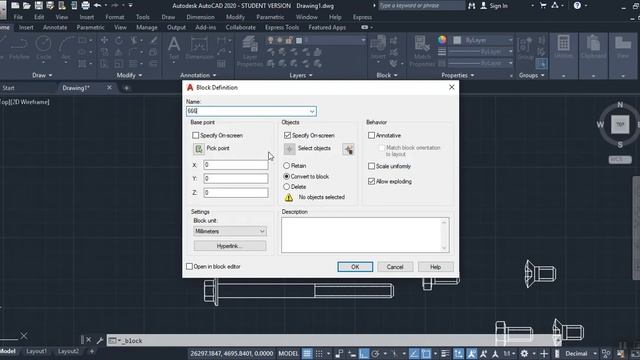Image resolution: width=640 pixels, height=360 pixels.
Task: Uncheck Allow exploding checkbox
Action: coord(371,181)
